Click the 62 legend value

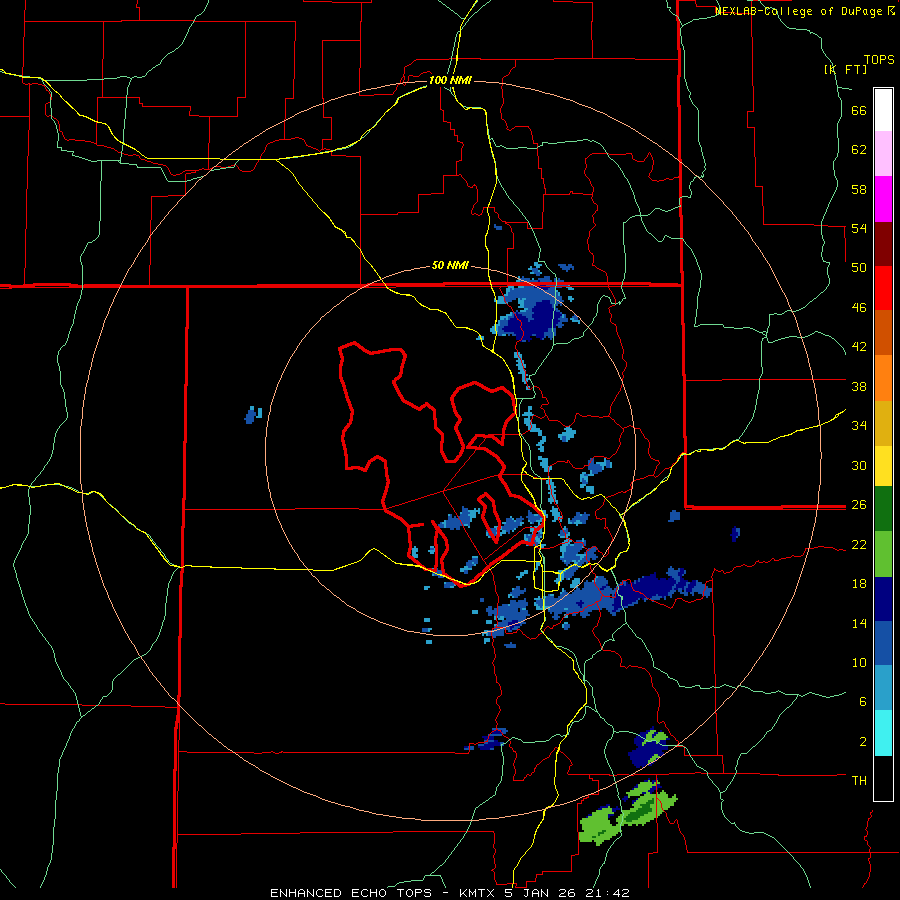(859, 149)
